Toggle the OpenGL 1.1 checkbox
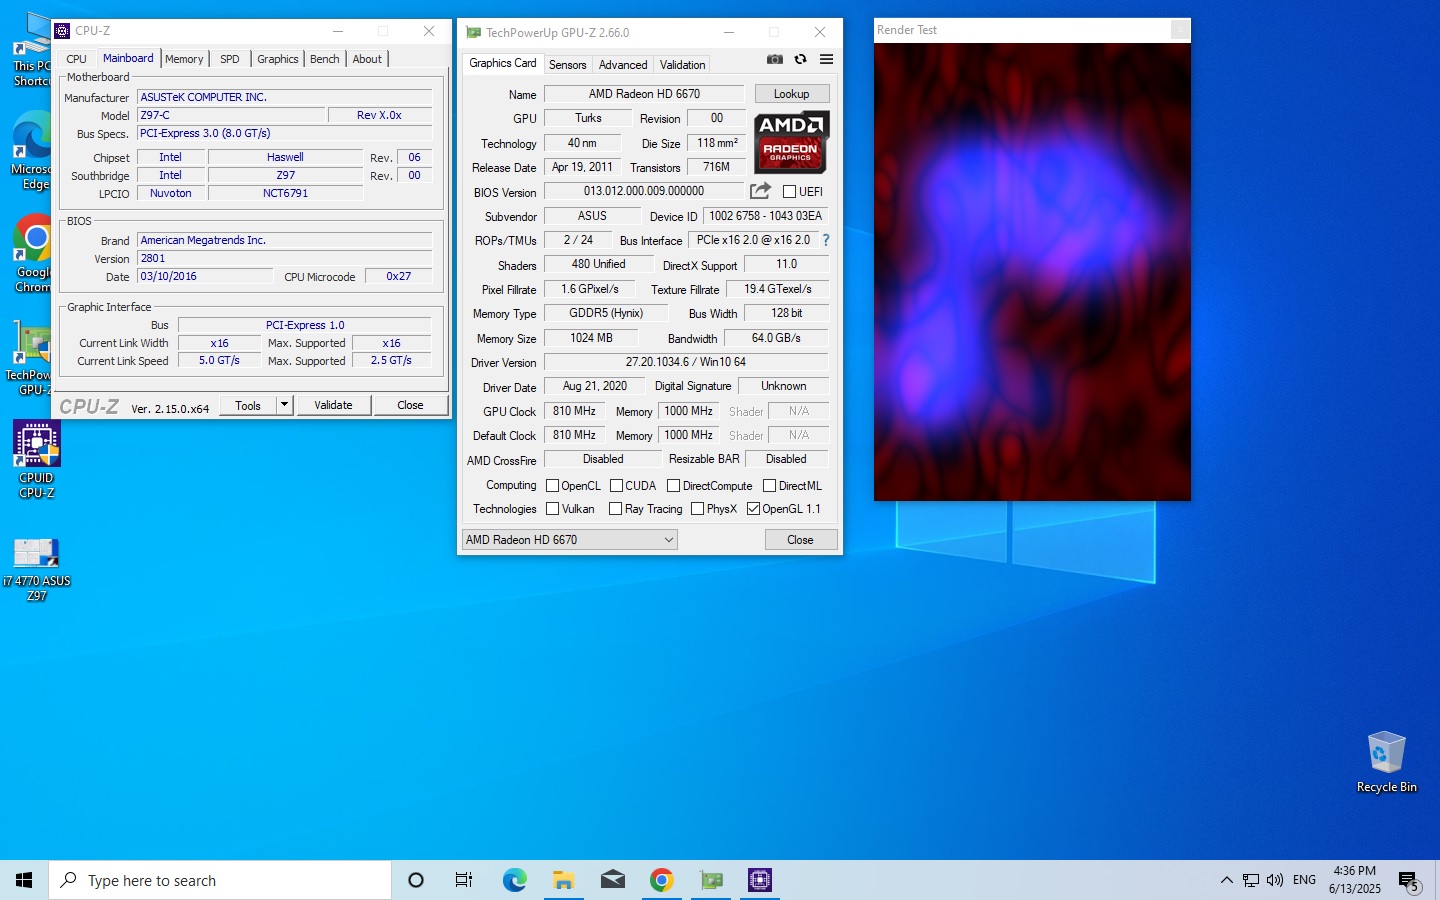Viewport: 1440px width, 900px height. (753, 509)
